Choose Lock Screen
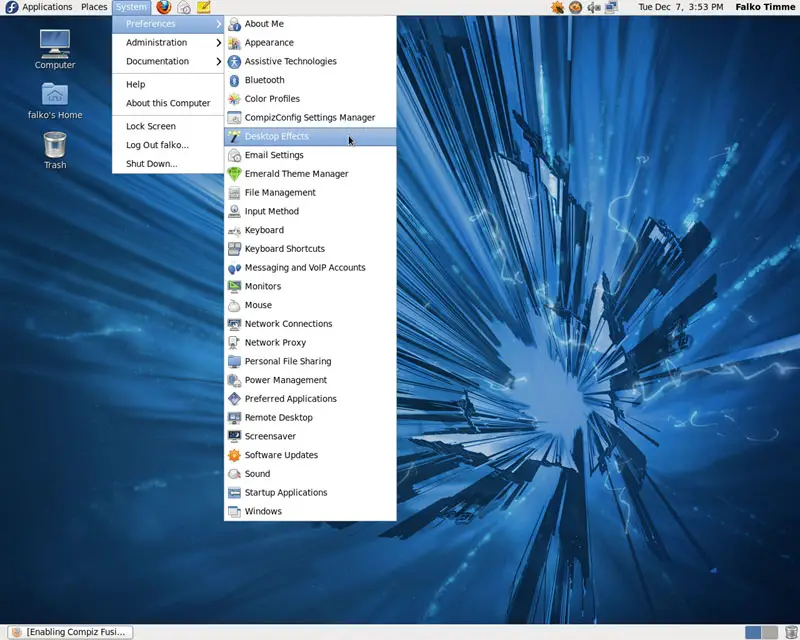This screenshot has width=800, height=640. tap(168, 126)
